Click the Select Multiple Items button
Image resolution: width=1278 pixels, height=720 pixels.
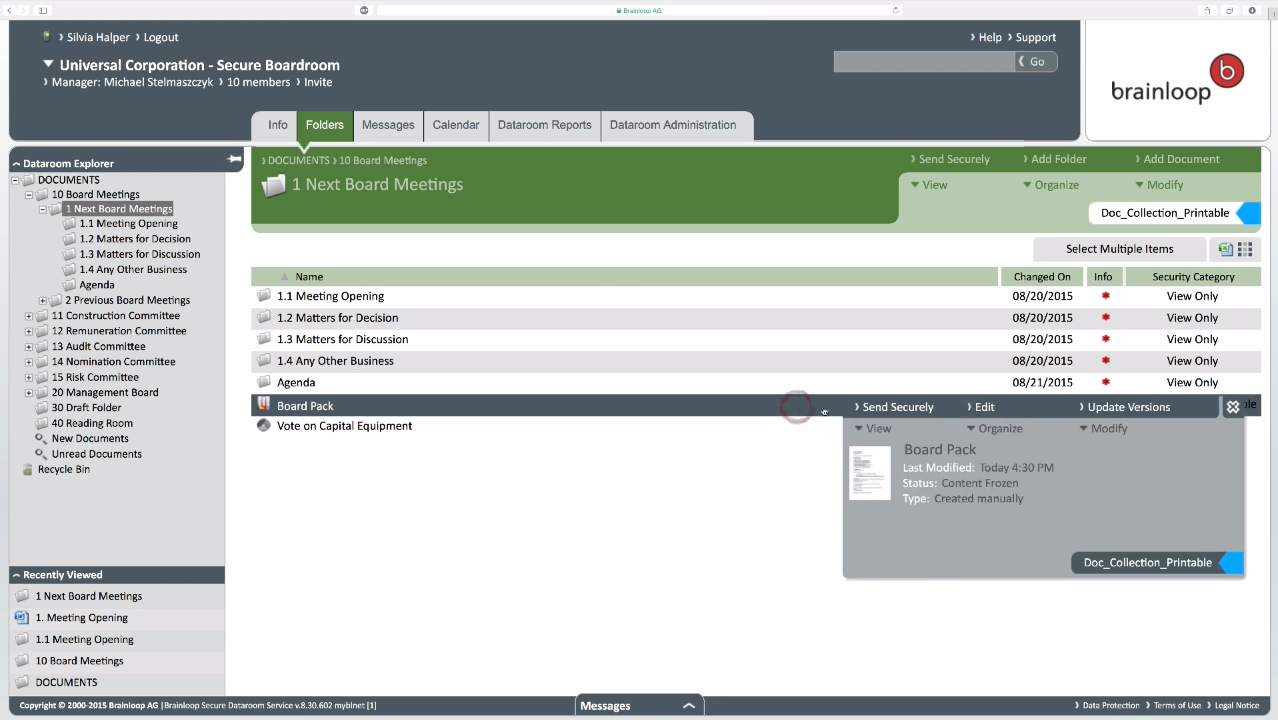pos(1119,249)
